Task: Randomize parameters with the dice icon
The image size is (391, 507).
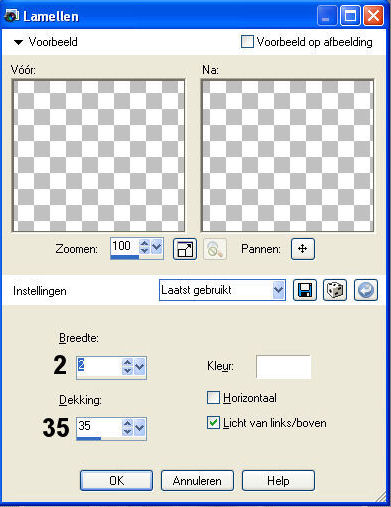Action: (x=335, y=290)
